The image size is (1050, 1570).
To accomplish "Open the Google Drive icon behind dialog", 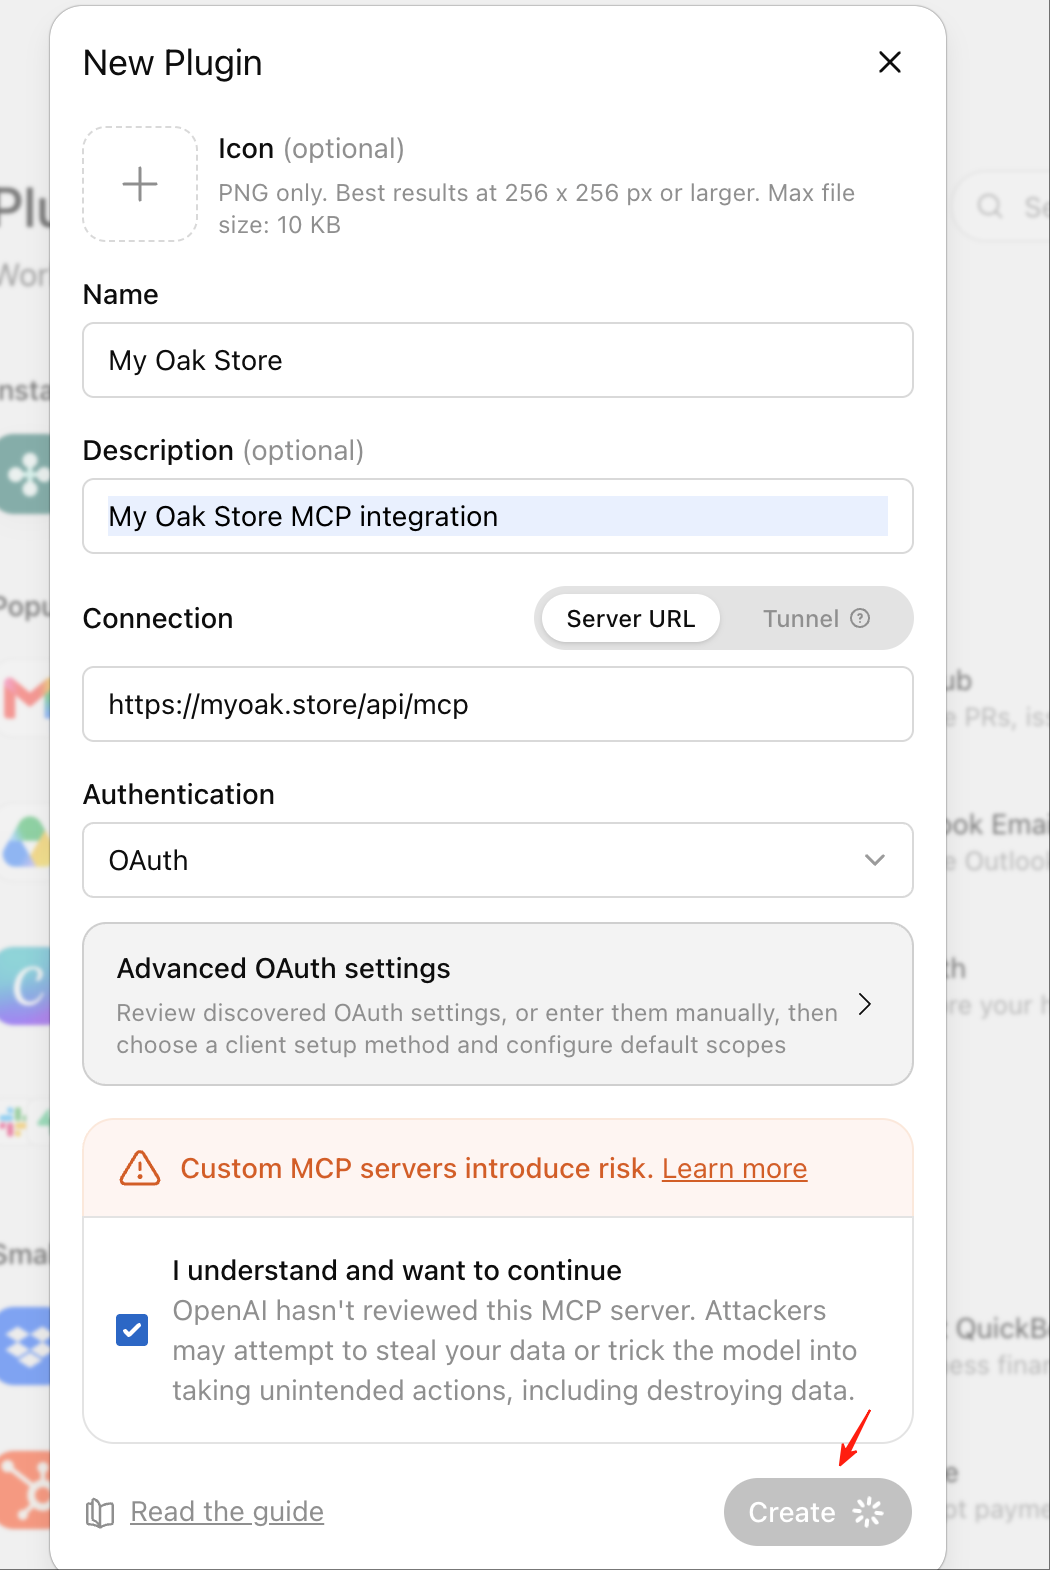I will (x=28, y=842).
